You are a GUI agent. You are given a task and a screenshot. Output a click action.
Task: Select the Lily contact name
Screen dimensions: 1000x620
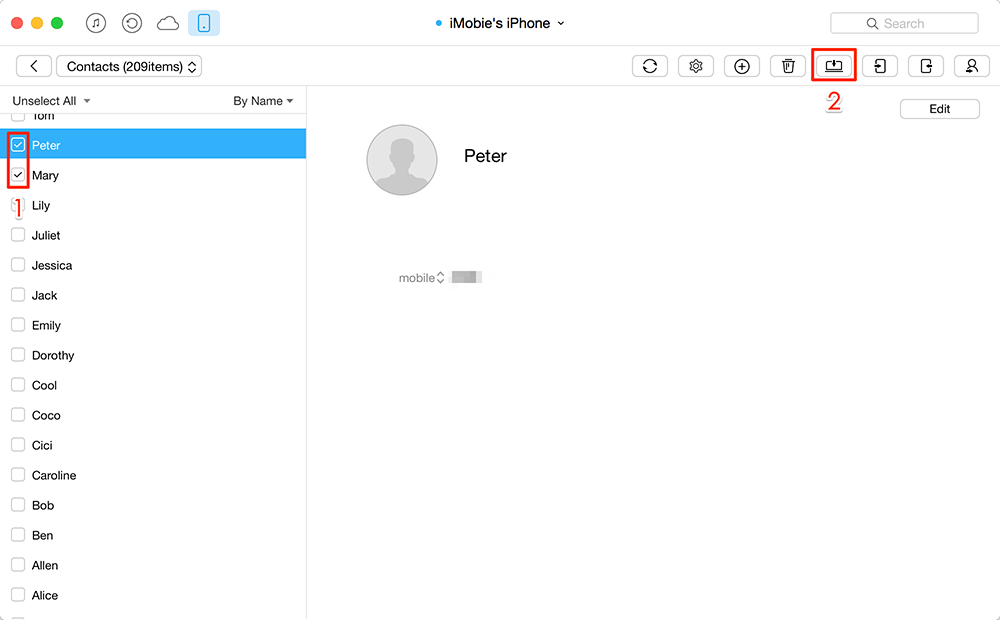[x=41, y=205]
